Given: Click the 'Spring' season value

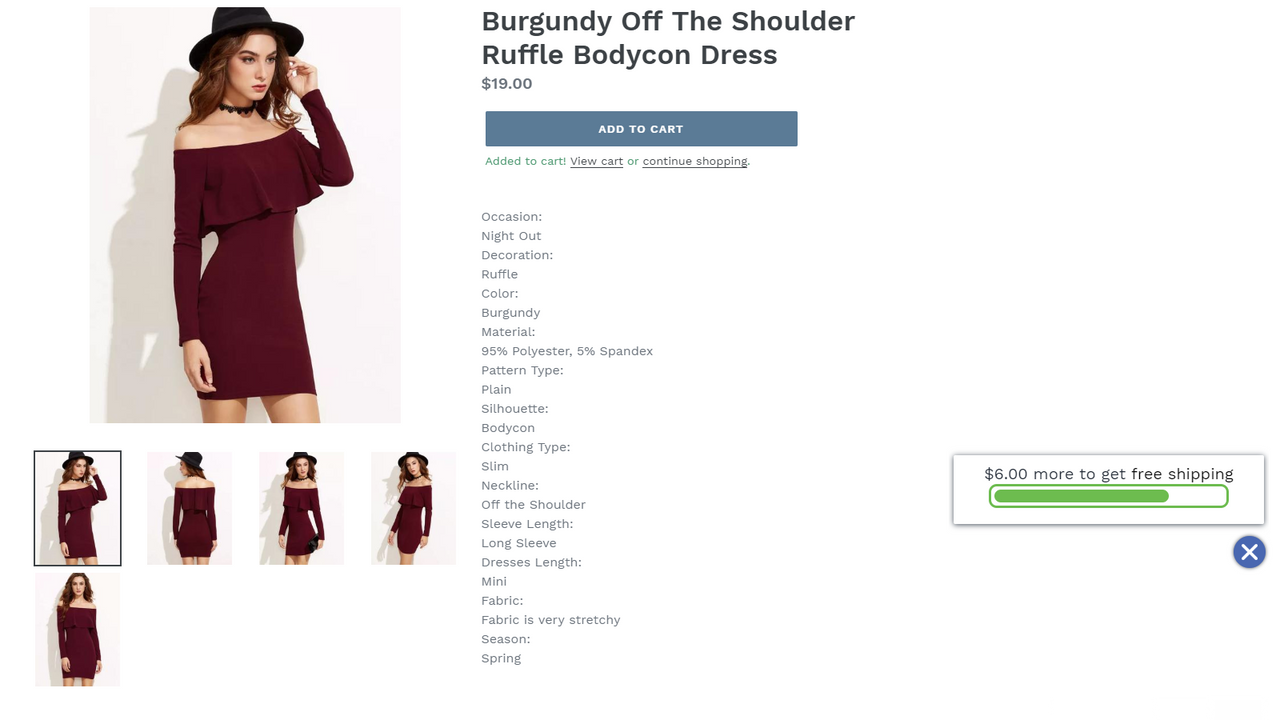Looking at the screenshot, I should (501, 658).
